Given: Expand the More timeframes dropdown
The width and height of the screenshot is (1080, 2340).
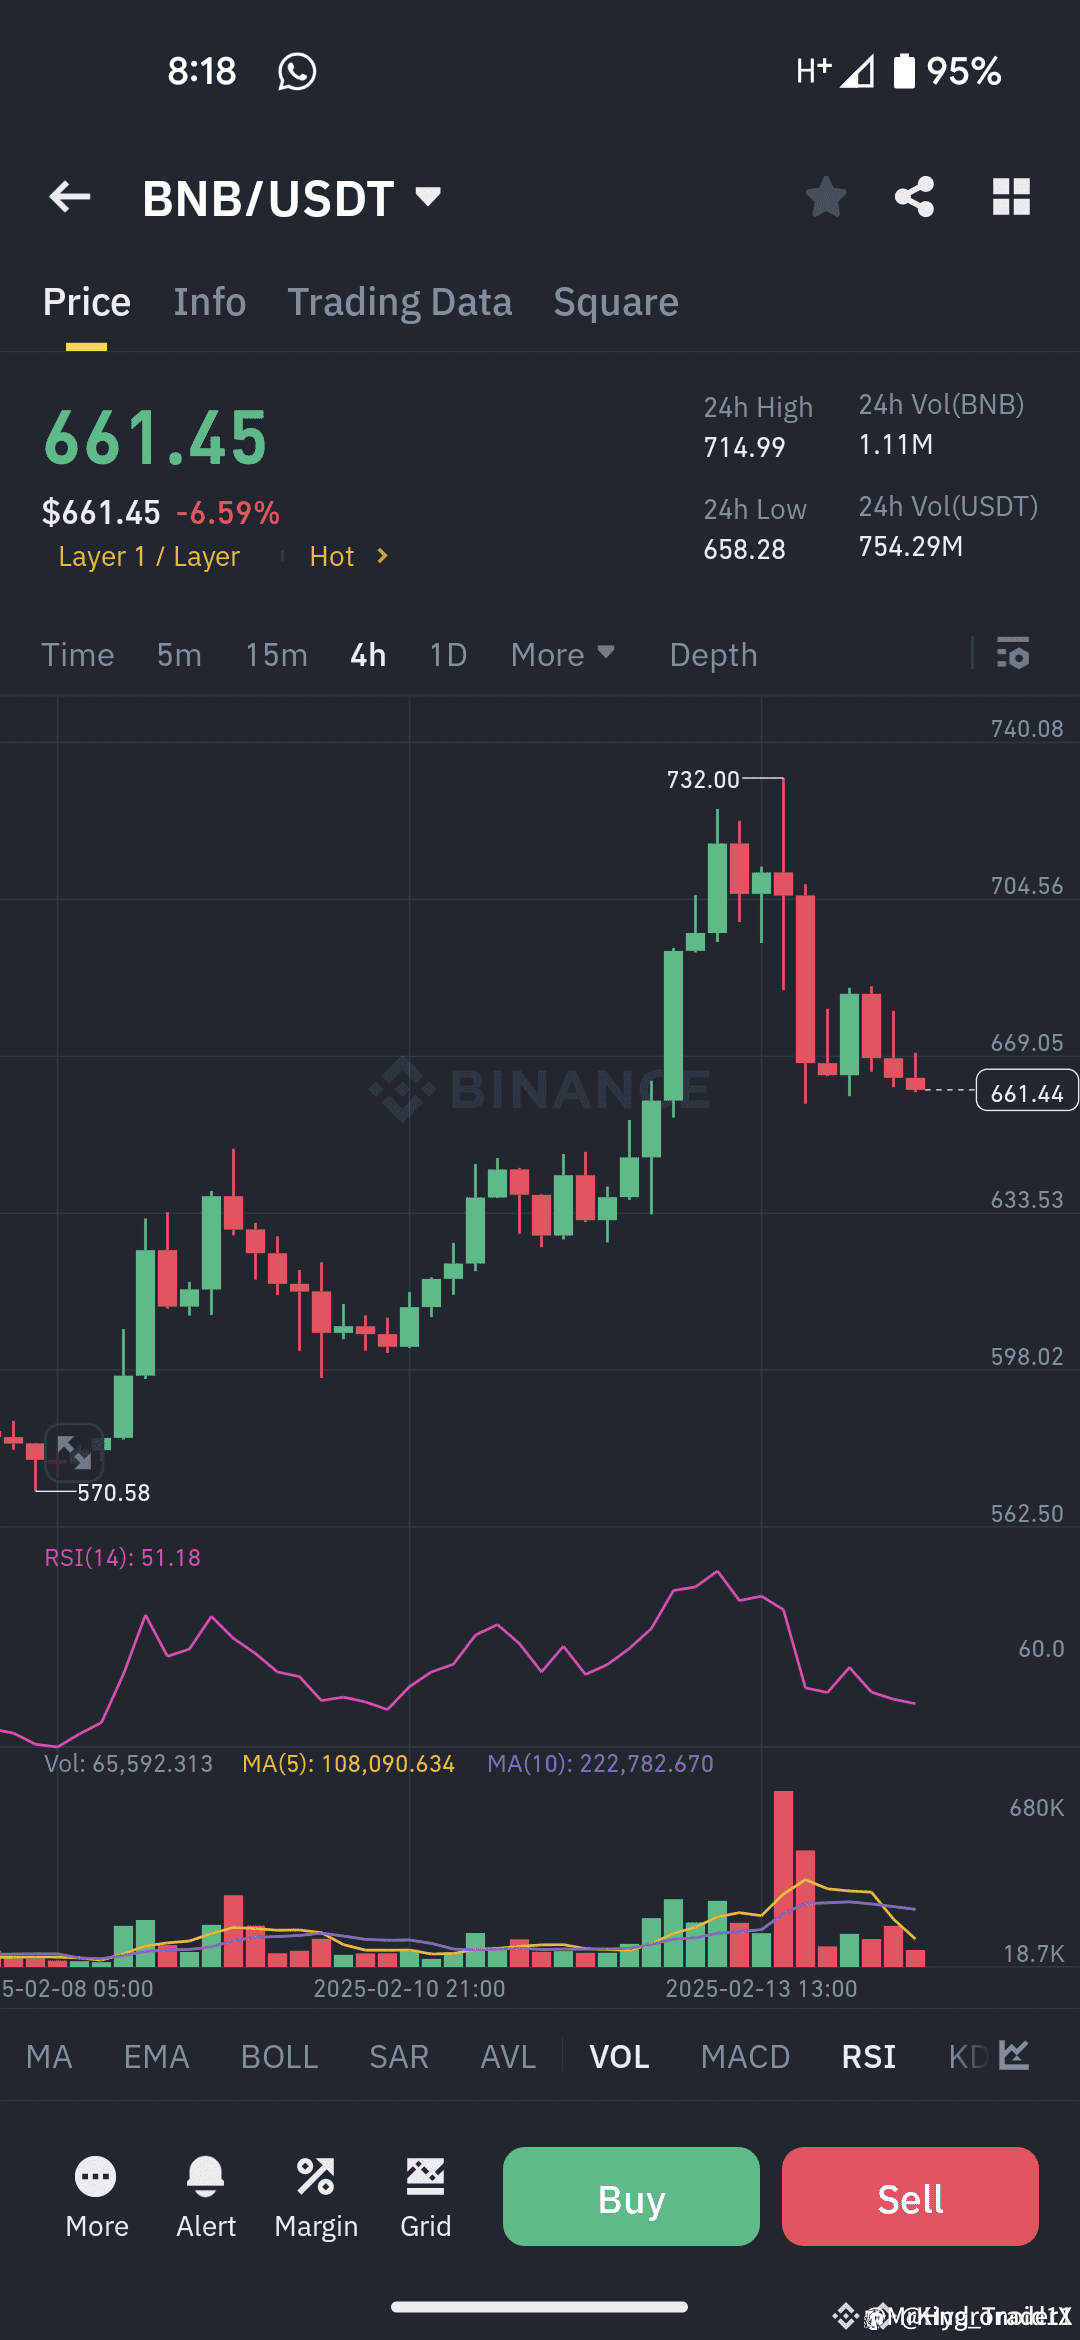Looking at the screenshot, I should [x=562, y=655].
